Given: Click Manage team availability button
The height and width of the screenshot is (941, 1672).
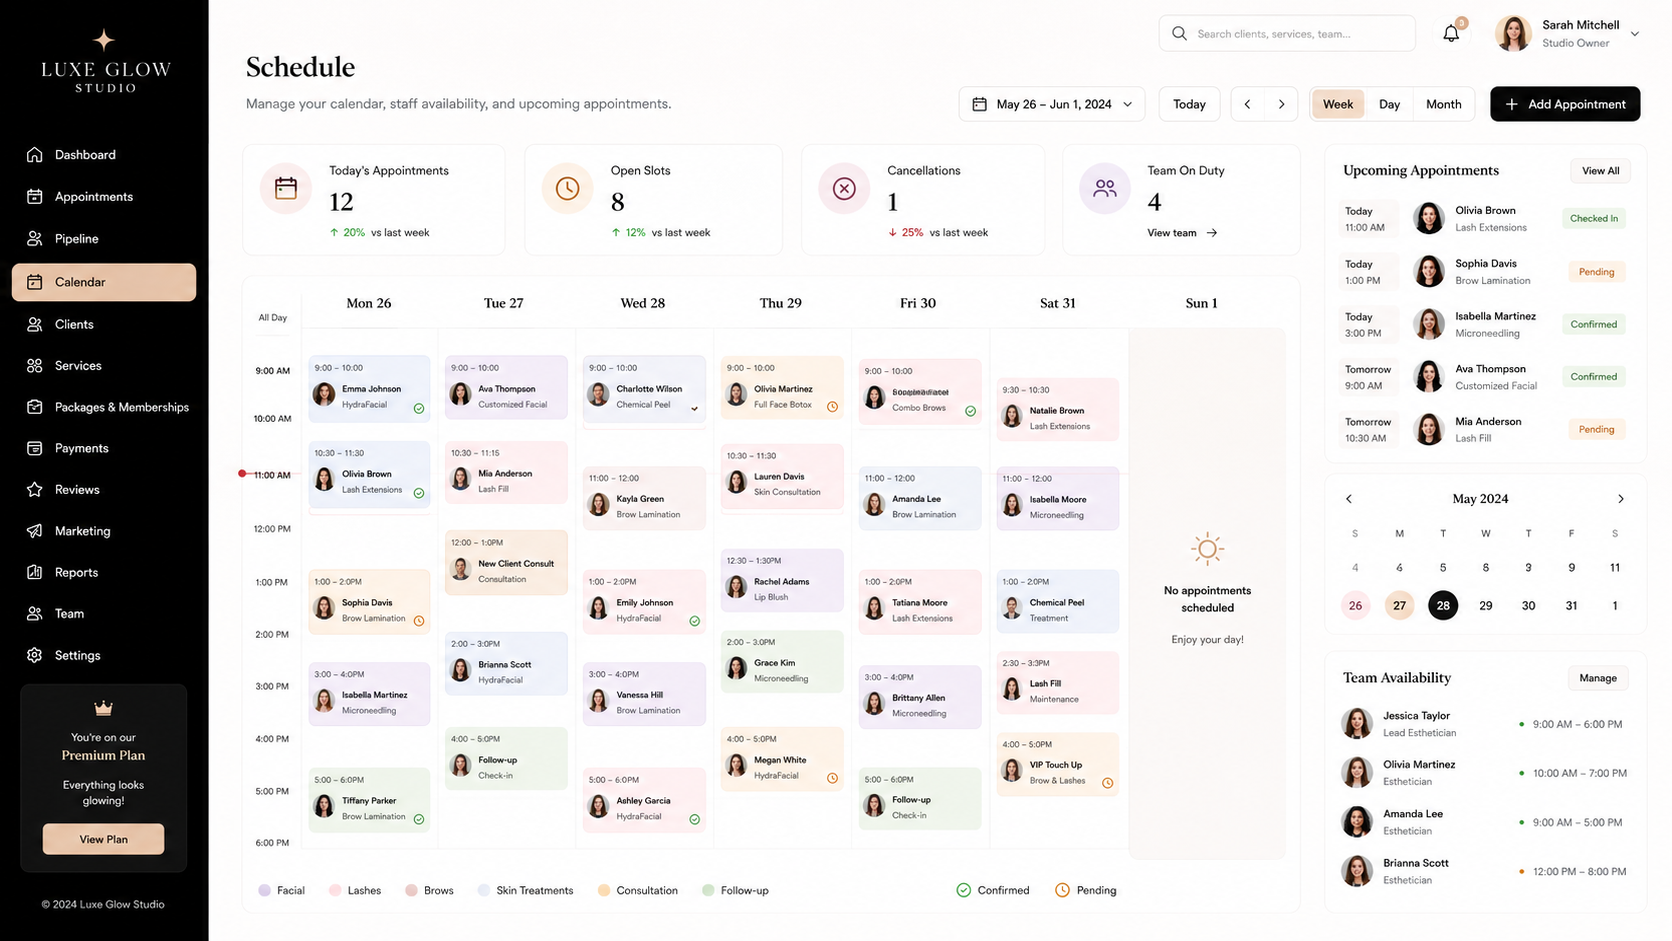Looking at the screenshot, I should [x=1598, y=678].
